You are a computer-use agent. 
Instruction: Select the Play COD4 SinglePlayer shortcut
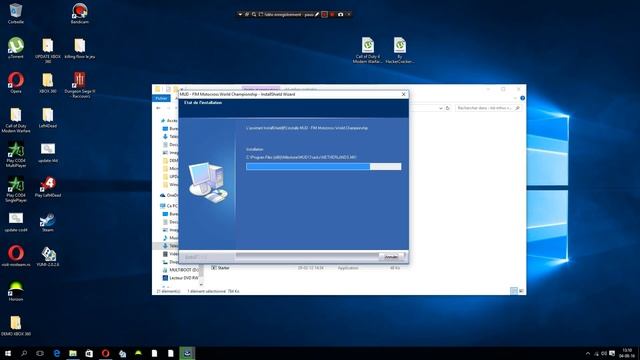[x=16, y=189]
